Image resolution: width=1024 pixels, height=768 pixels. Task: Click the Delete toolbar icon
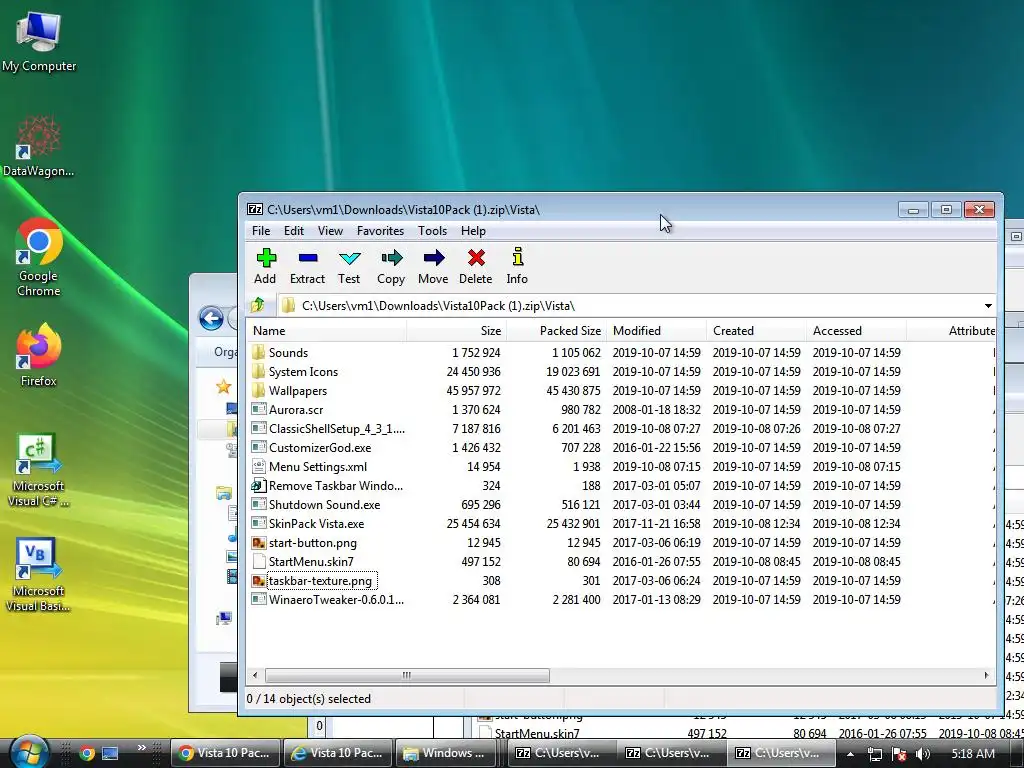click(476, 258)
